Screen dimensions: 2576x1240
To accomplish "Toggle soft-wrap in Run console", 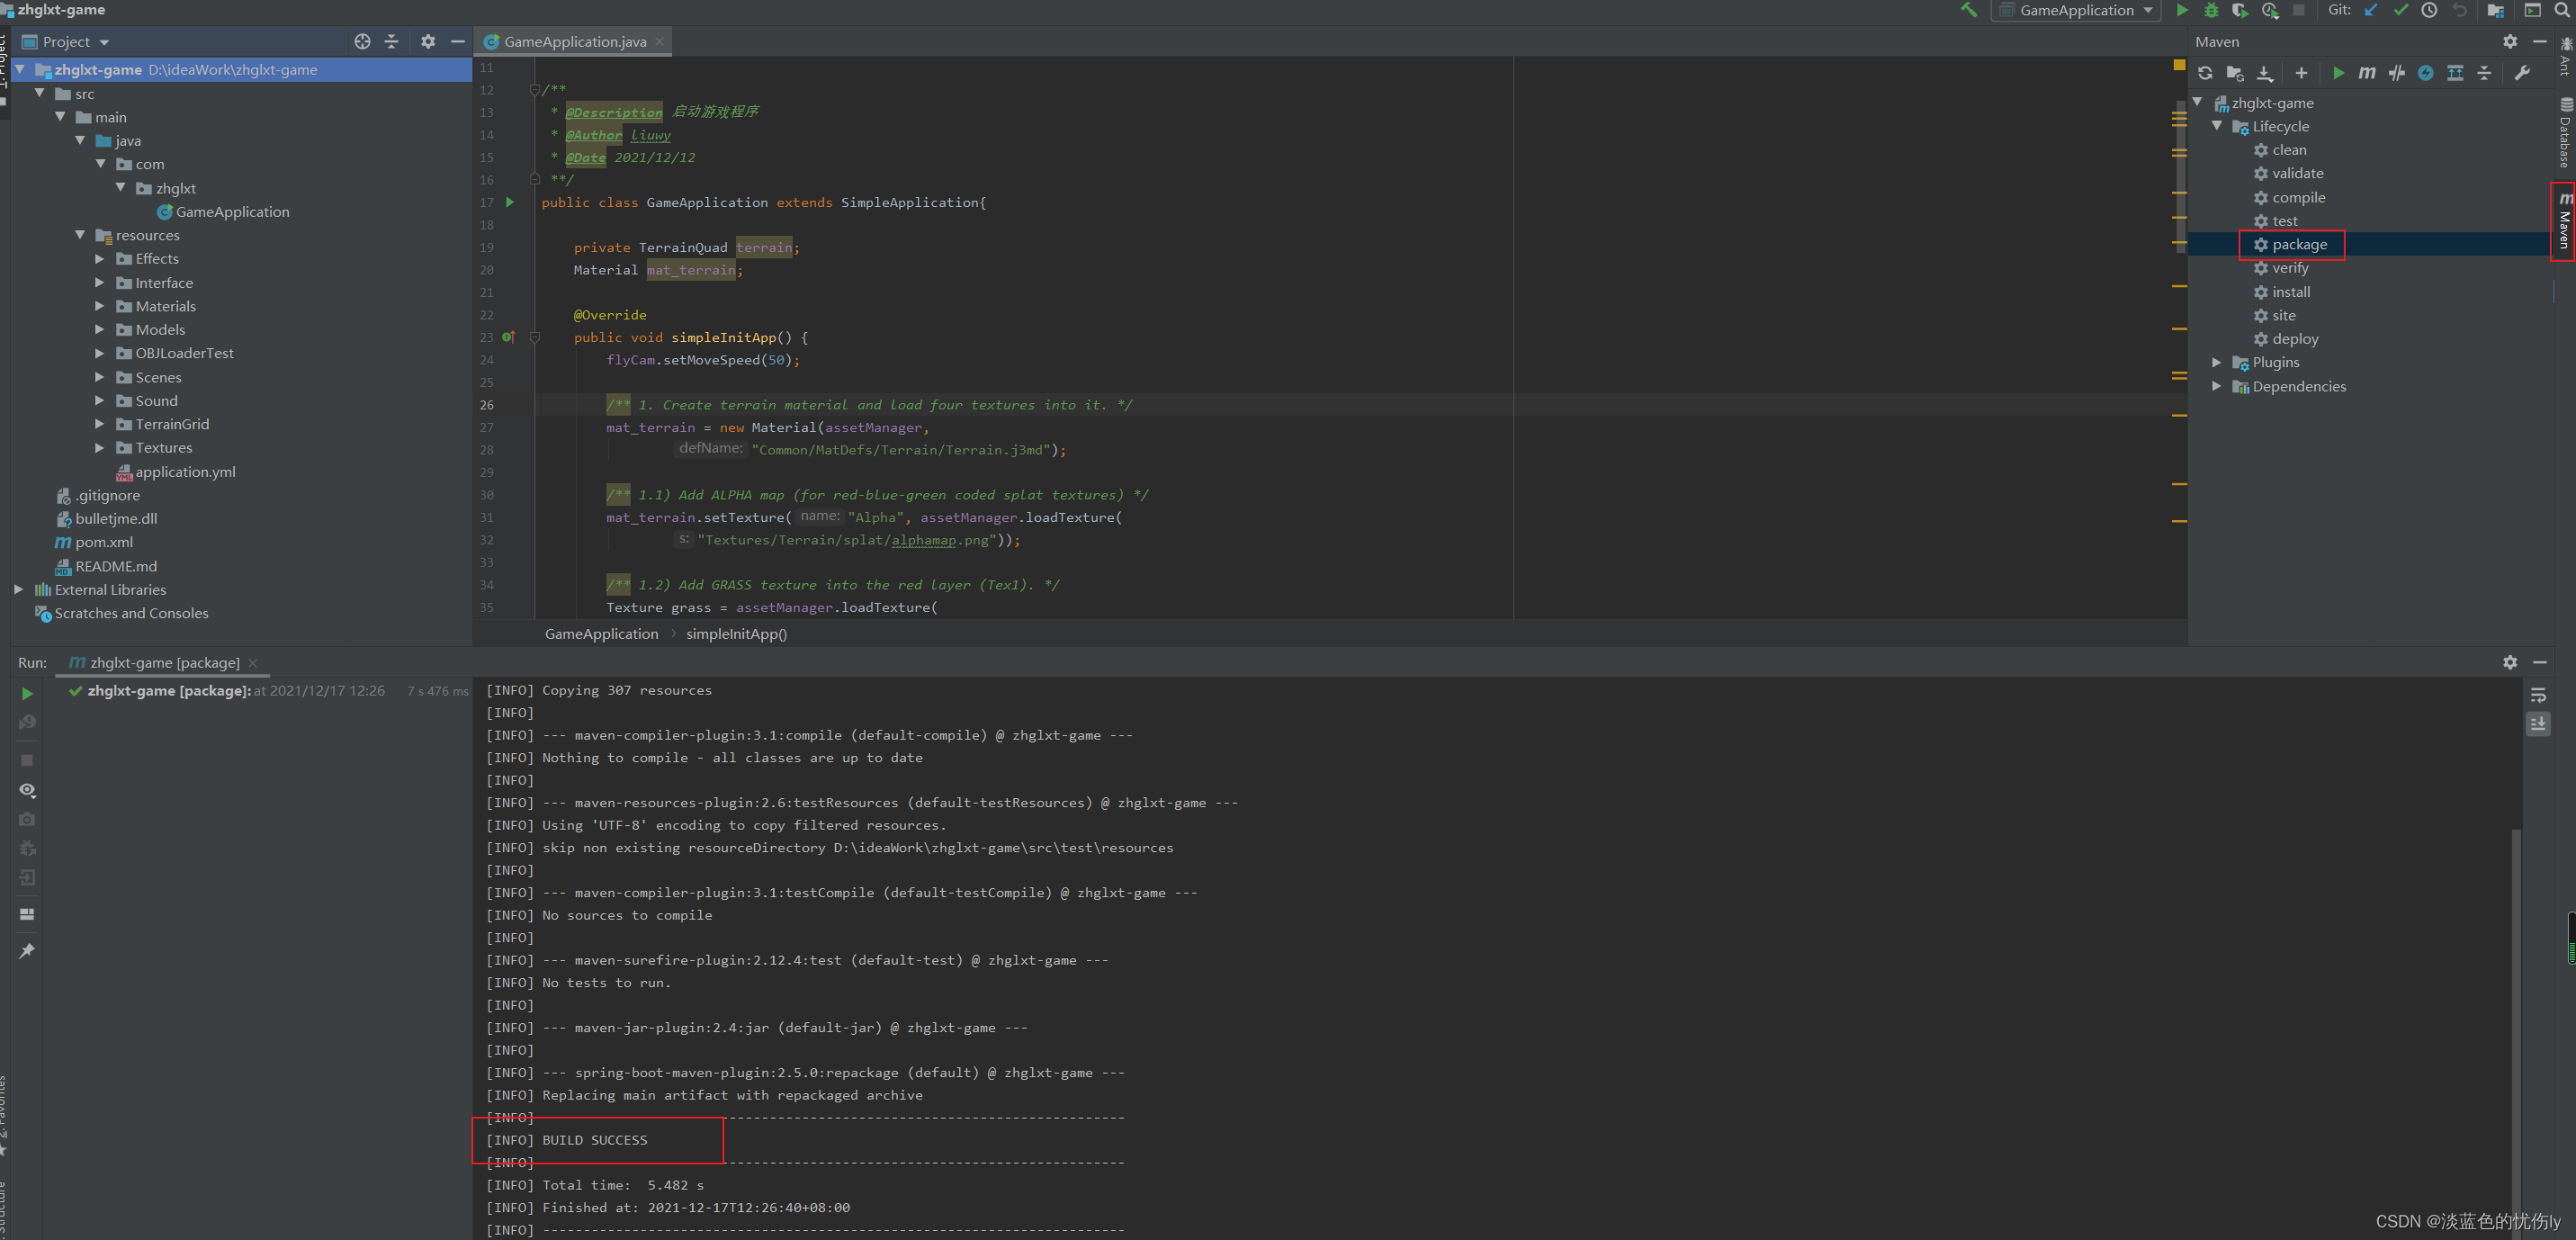I will (2537, 695).
